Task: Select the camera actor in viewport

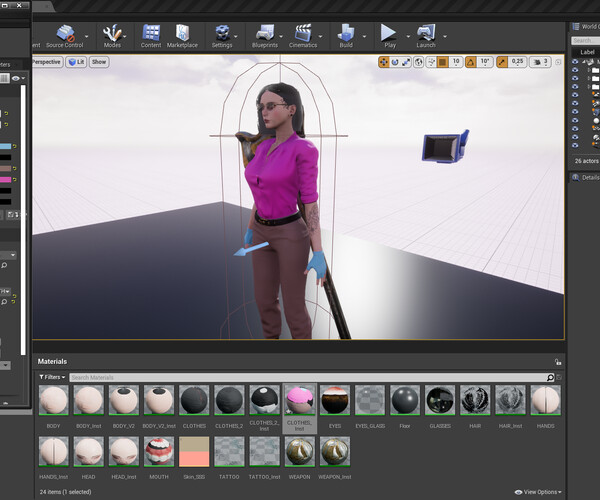Action: pos(445,147)
